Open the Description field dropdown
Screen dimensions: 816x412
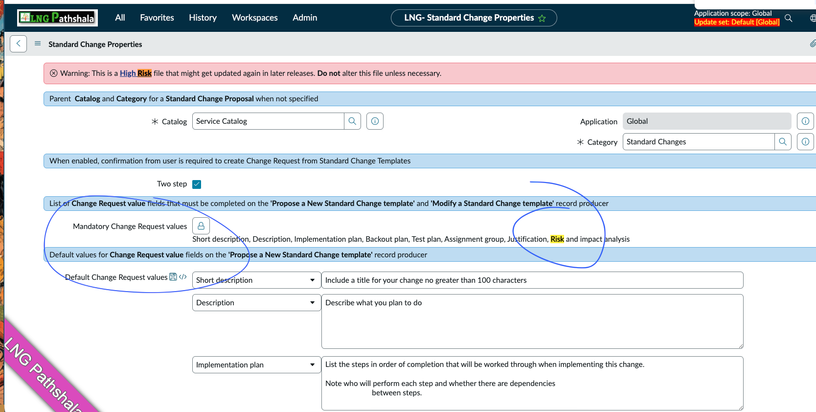point(256,303)
